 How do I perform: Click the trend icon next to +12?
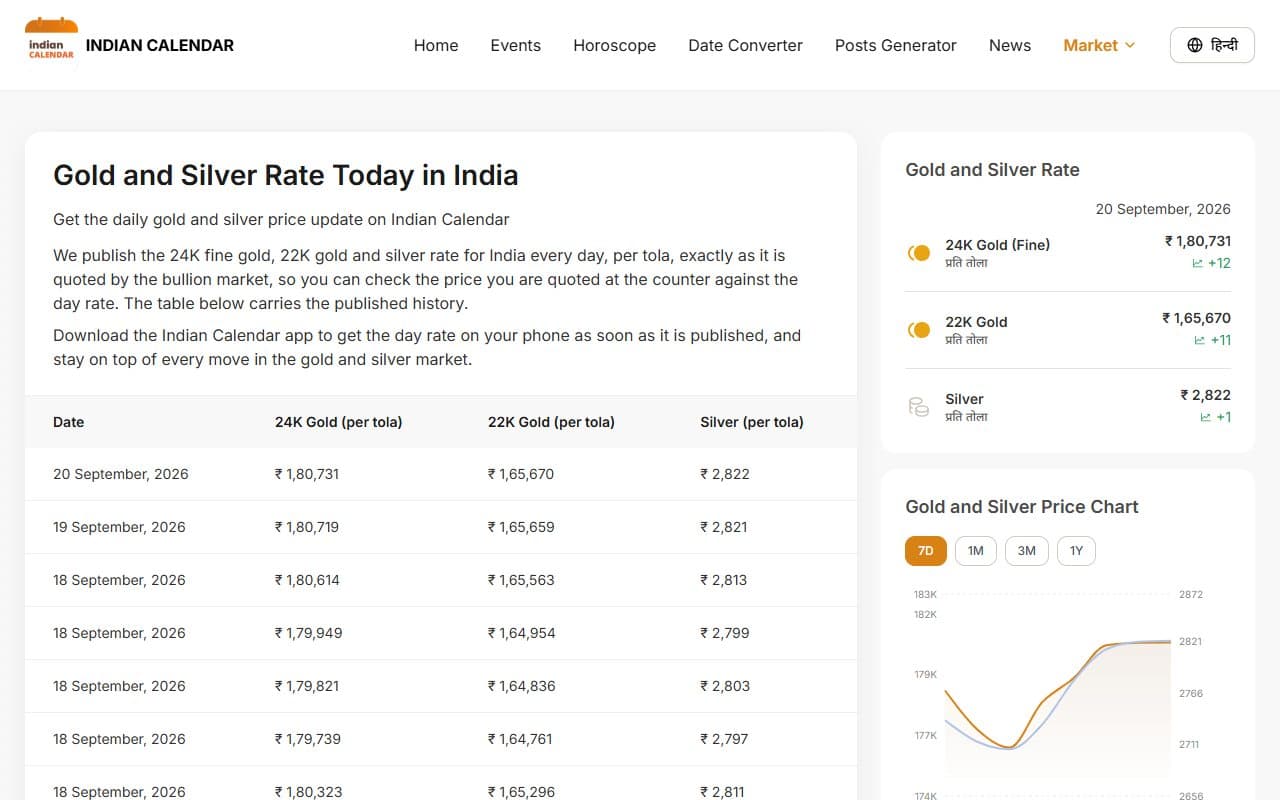1197,263
